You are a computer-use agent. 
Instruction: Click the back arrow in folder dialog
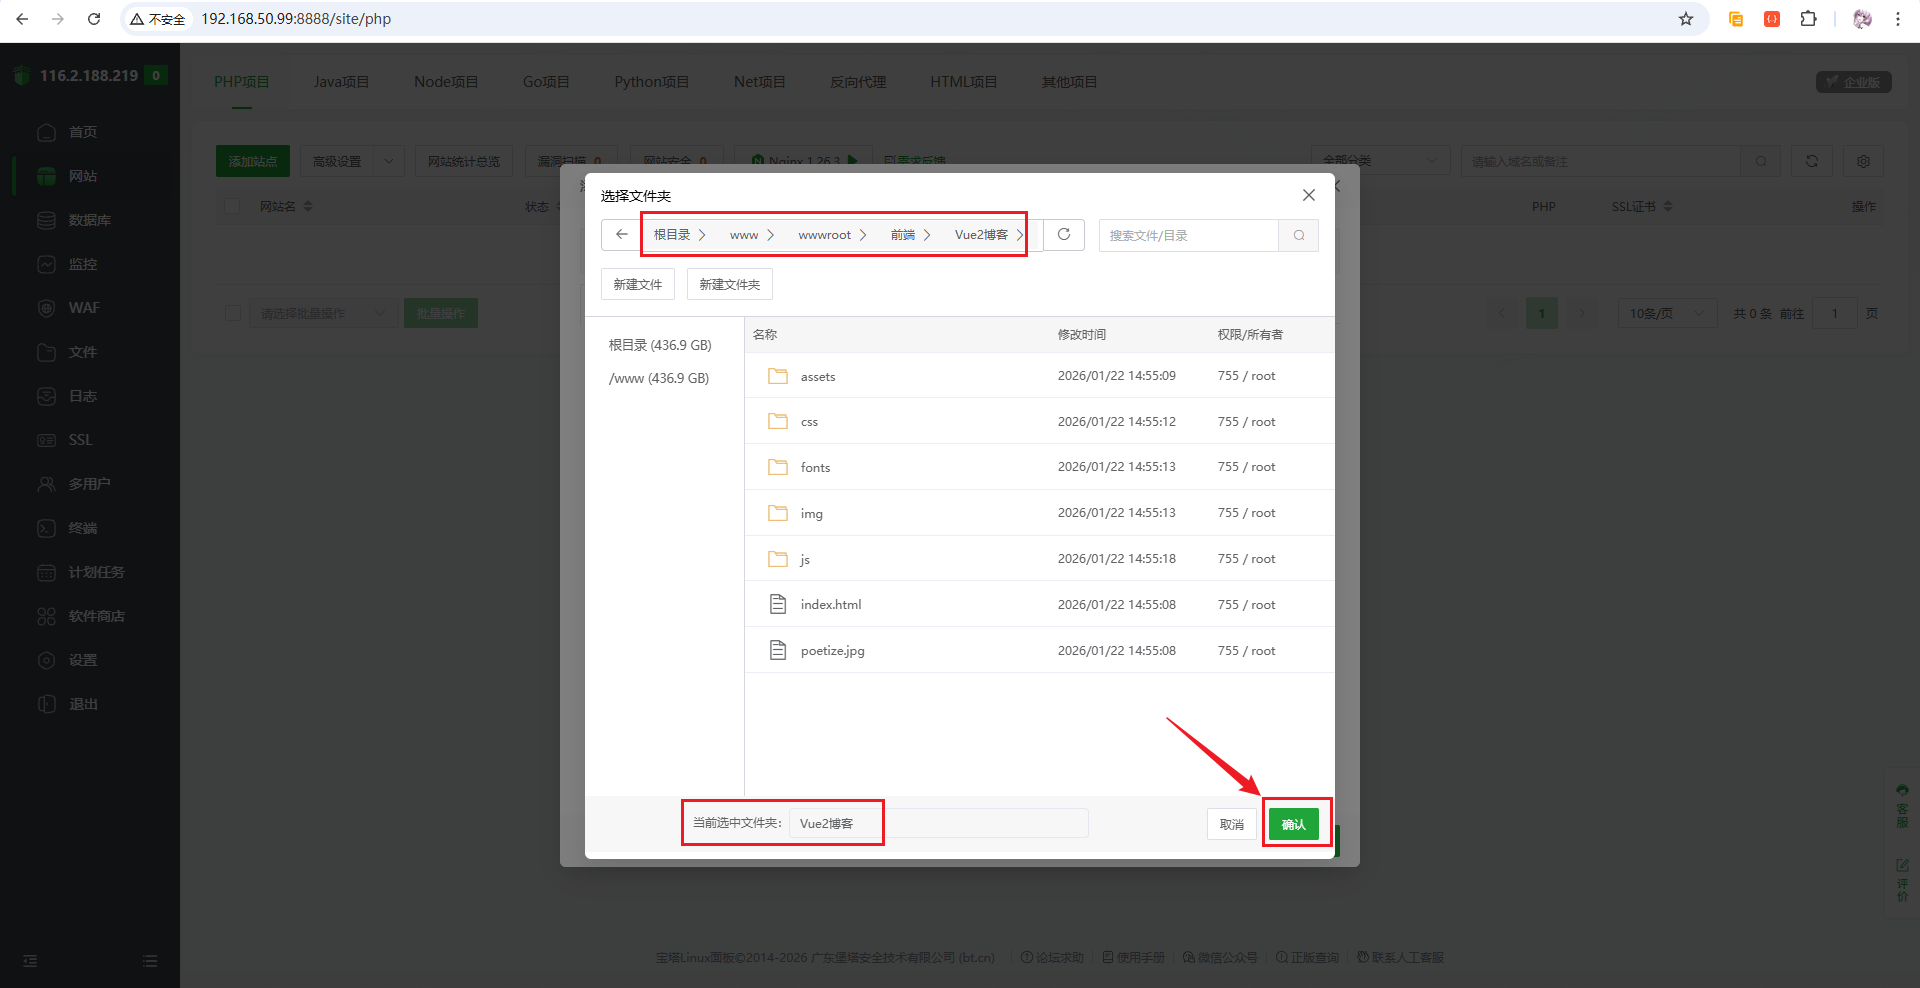click(x=621, y=235)
